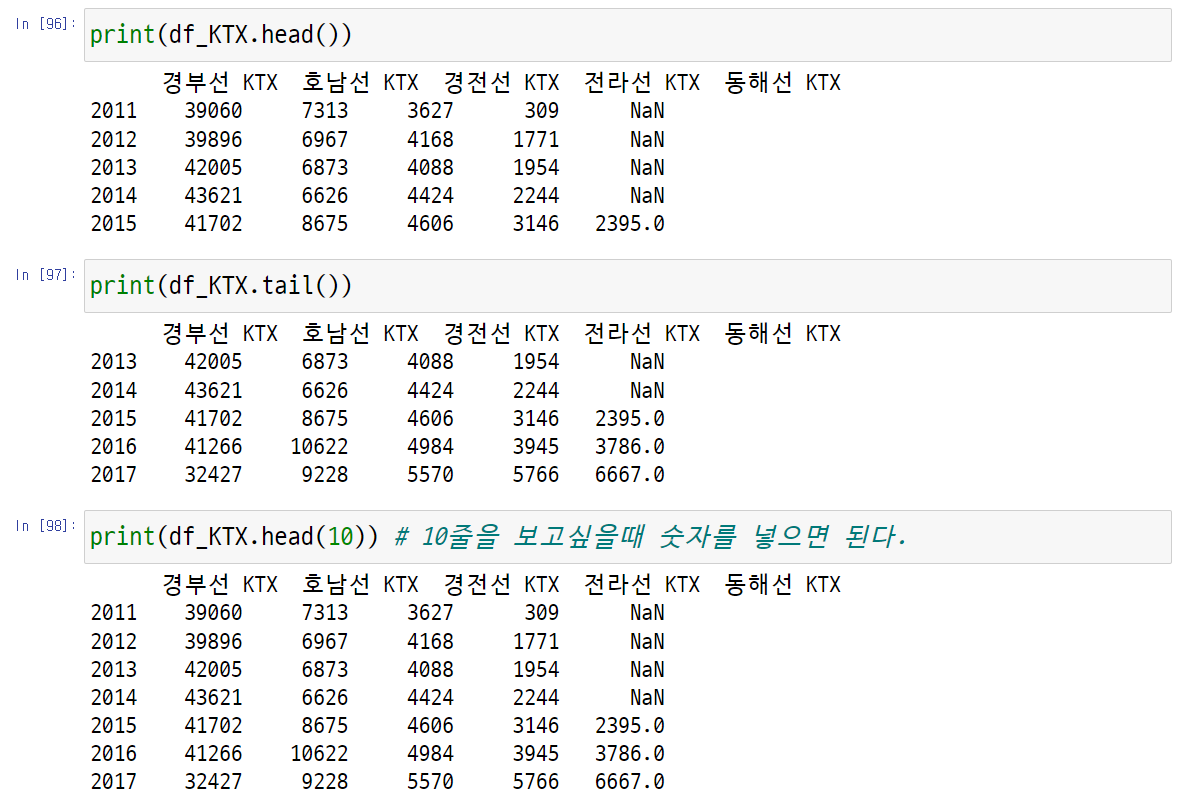Click '경부선 KTX' header in In [96] output
Image resolution: width=1180 pixels, height=796 pixels.
tap(220, 82)
